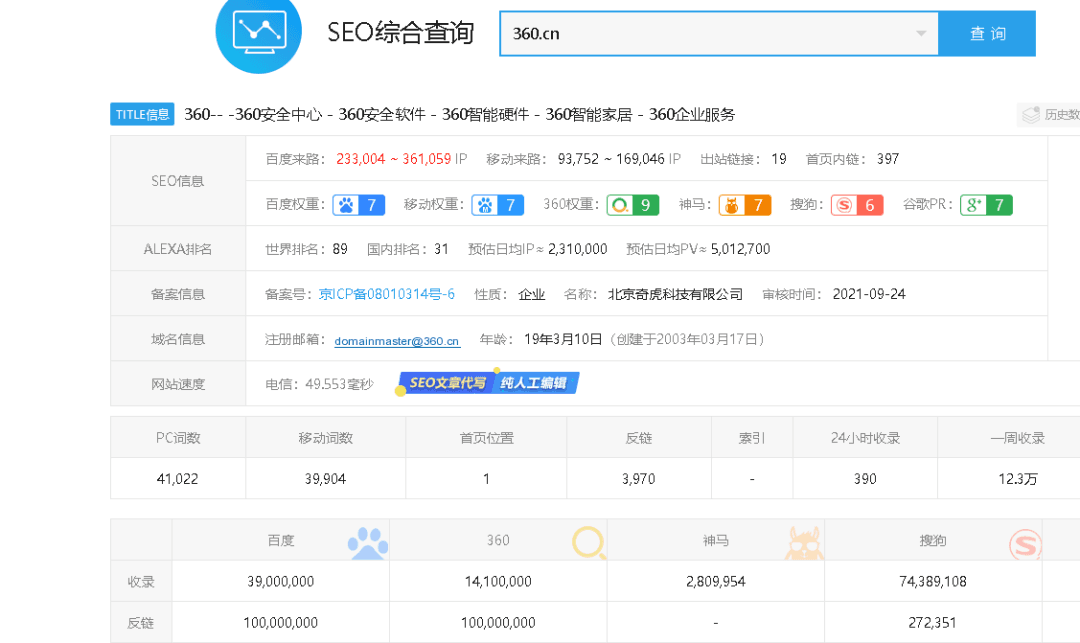Viewport: 1080px width, 643px height.
Task: Click the 神马 收录 value 2,809,954
Action: (x=716, y=582)
